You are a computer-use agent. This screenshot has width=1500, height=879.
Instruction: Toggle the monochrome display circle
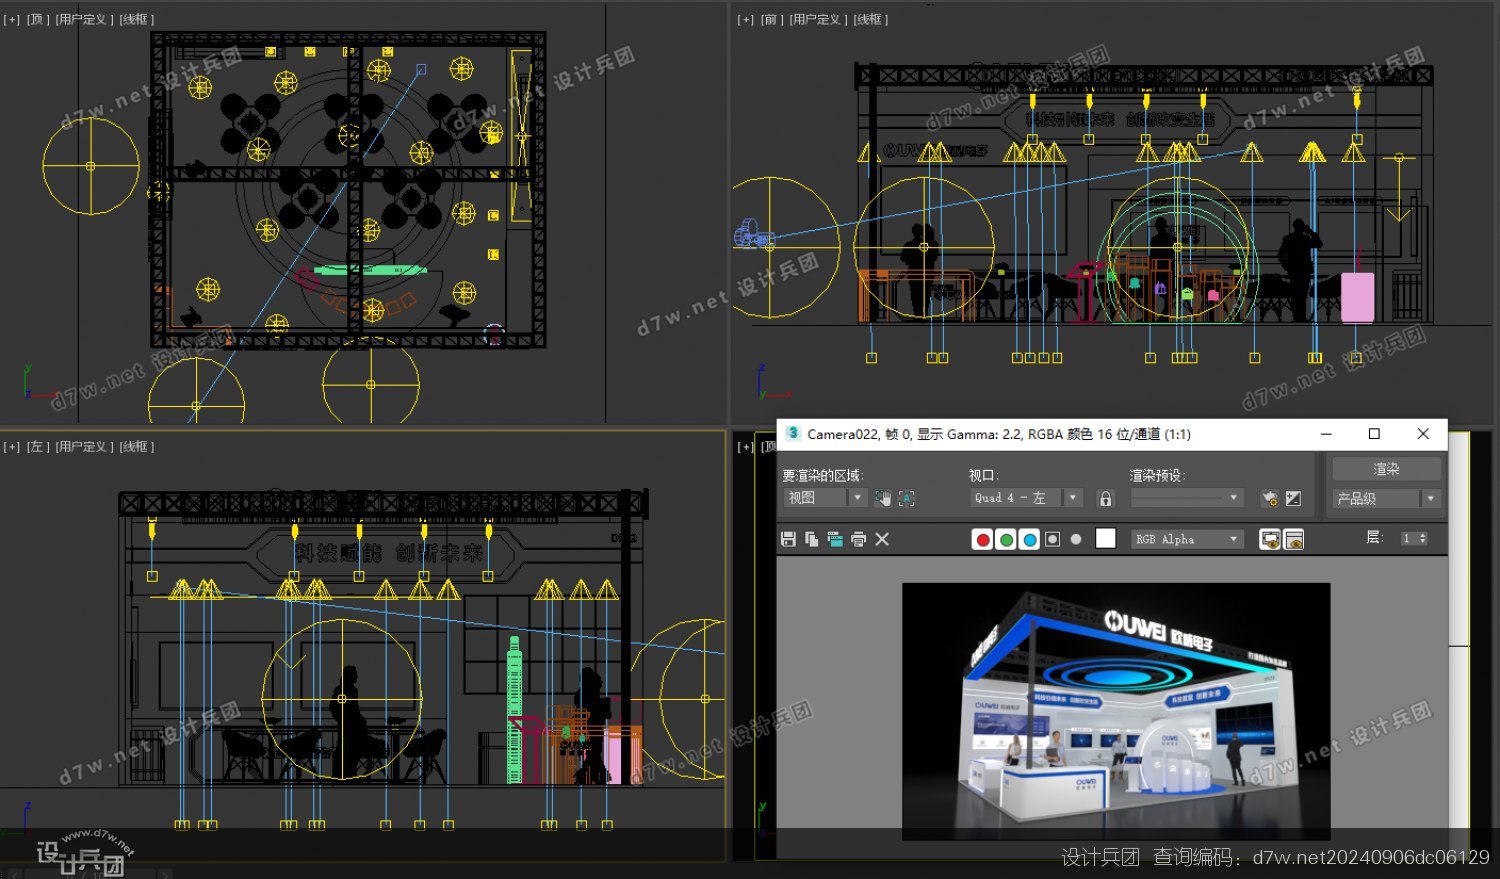click(1076, 539)
